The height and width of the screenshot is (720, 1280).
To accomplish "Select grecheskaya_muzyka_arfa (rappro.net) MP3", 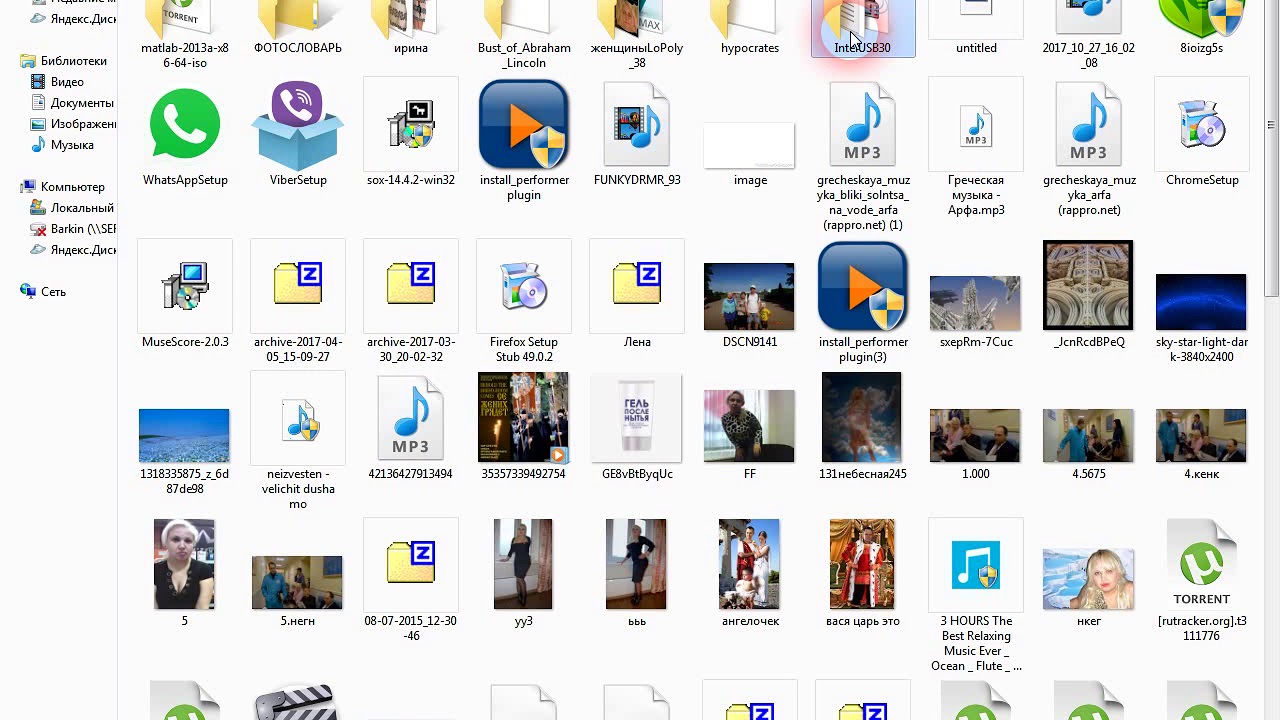I will click(x=1088, y=125).
